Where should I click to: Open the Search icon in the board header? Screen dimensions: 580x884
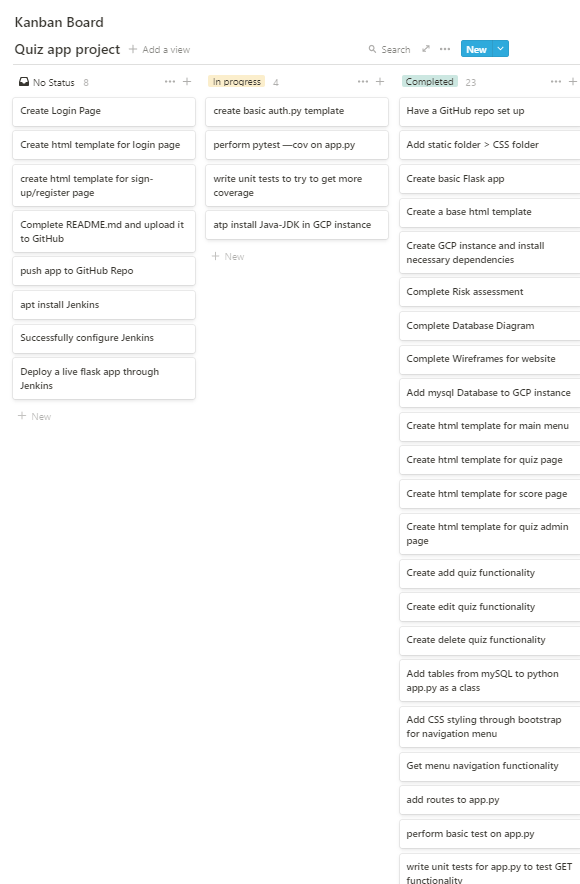371,49
